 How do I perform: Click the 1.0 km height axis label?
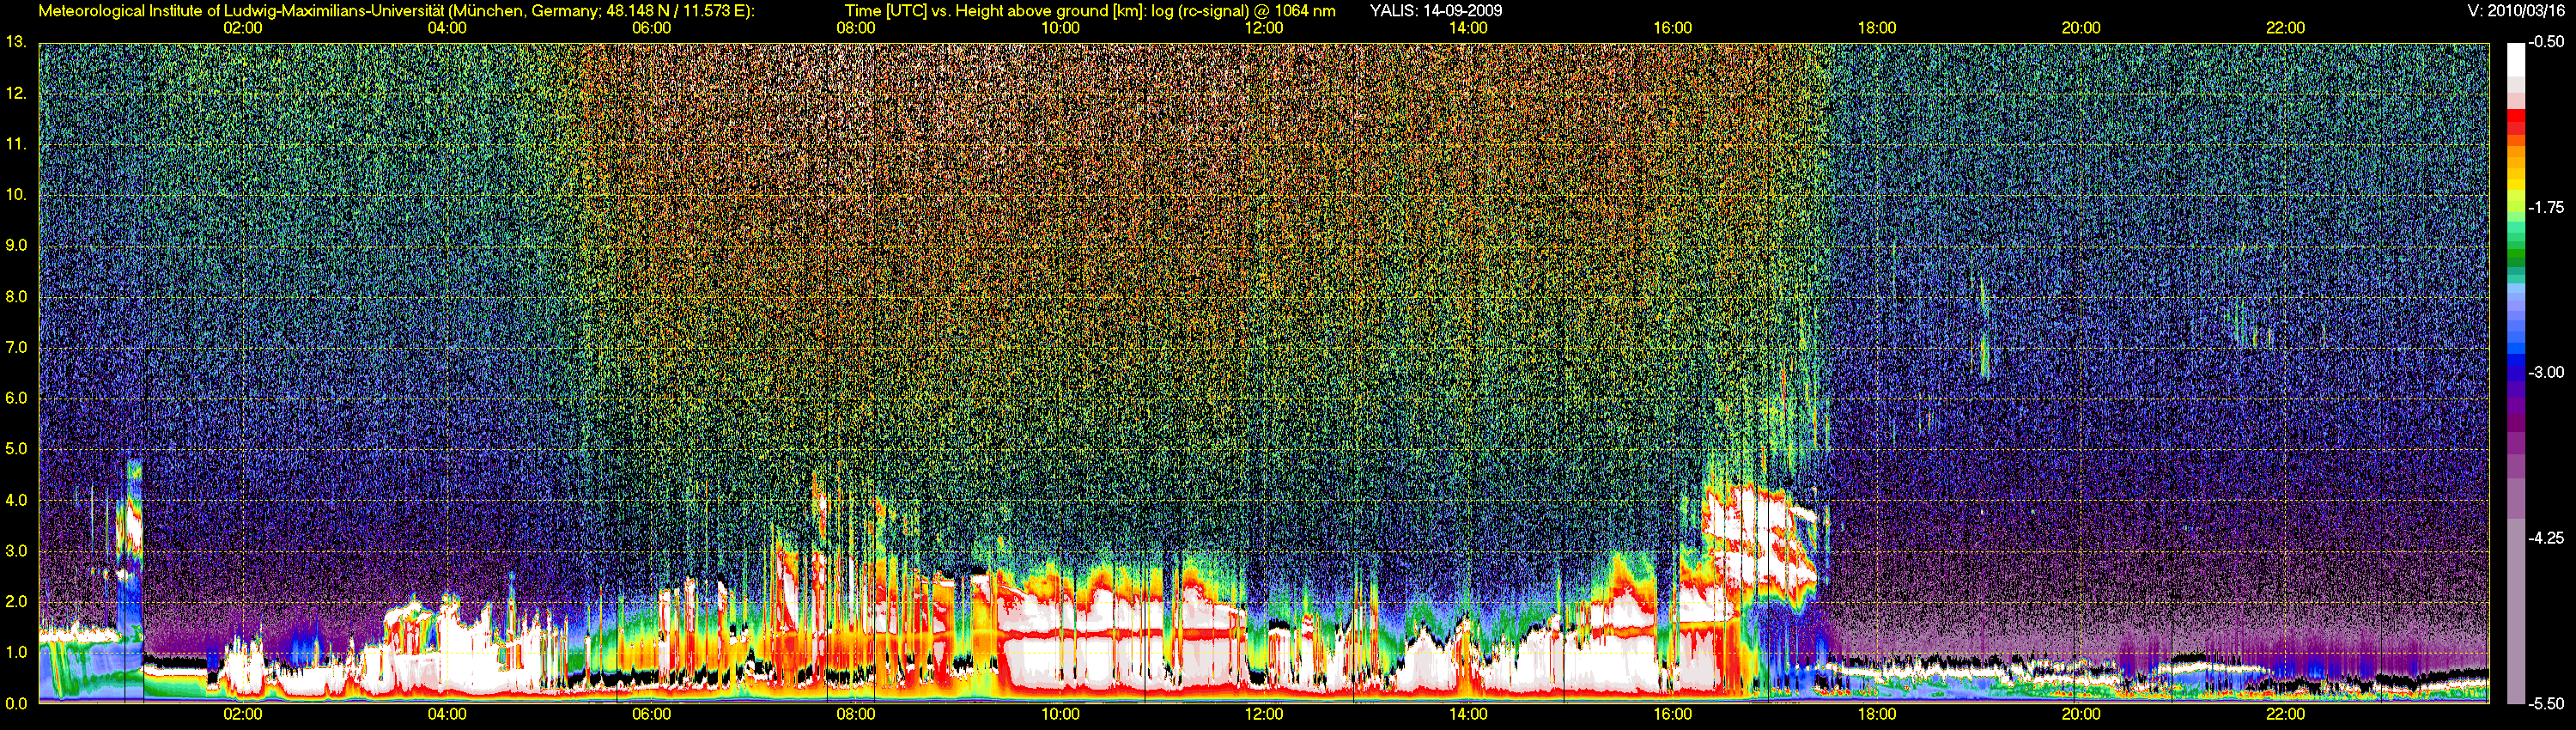(x=16, y=651)
